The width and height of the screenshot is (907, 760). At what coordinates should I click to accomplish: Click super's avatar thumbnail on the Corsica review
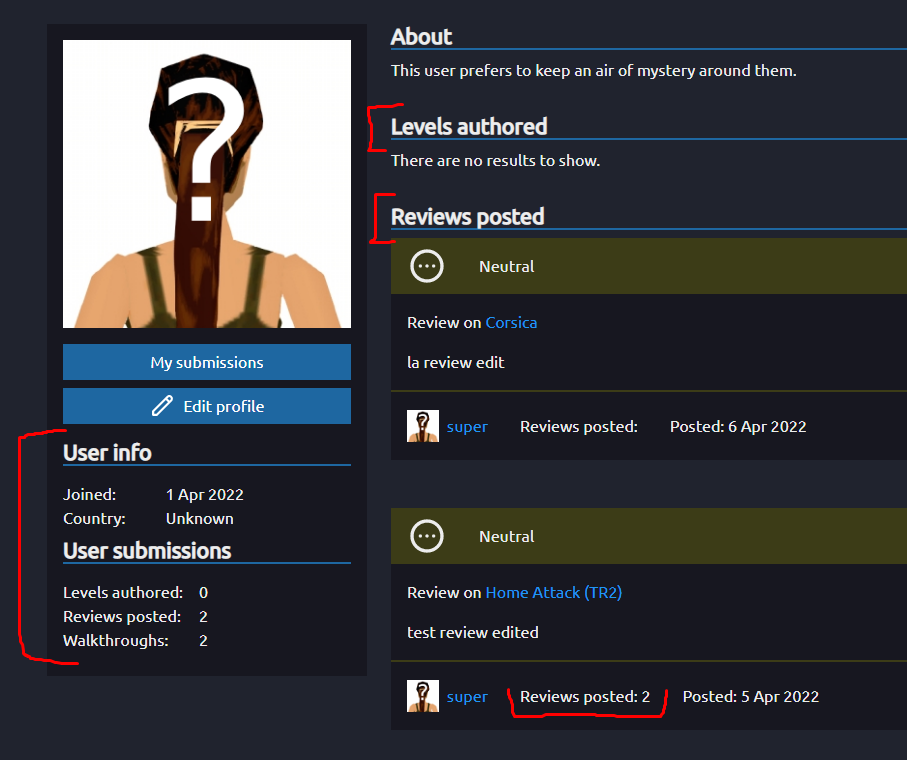(422, 426)
